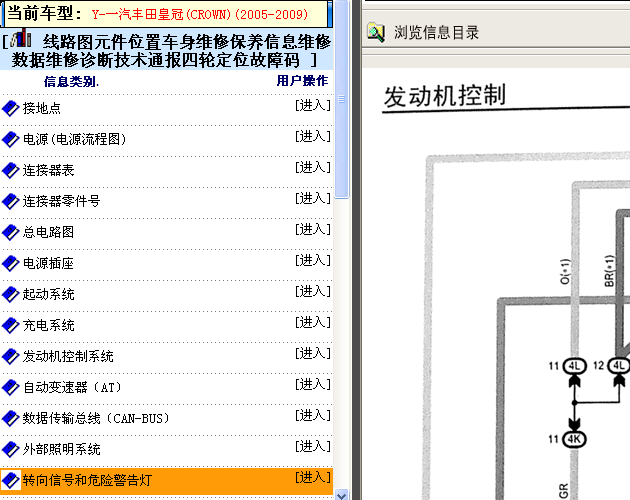
Task: Open 进入 link for 电源(电源流程图)
Action: (313, 136)
